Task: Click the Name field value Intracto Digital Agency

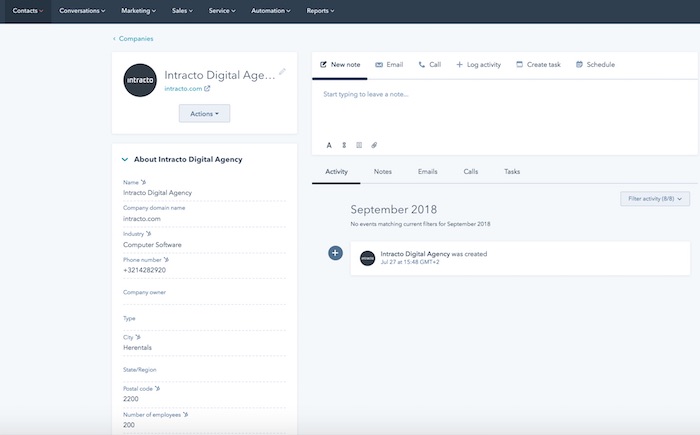Action: 158,193
